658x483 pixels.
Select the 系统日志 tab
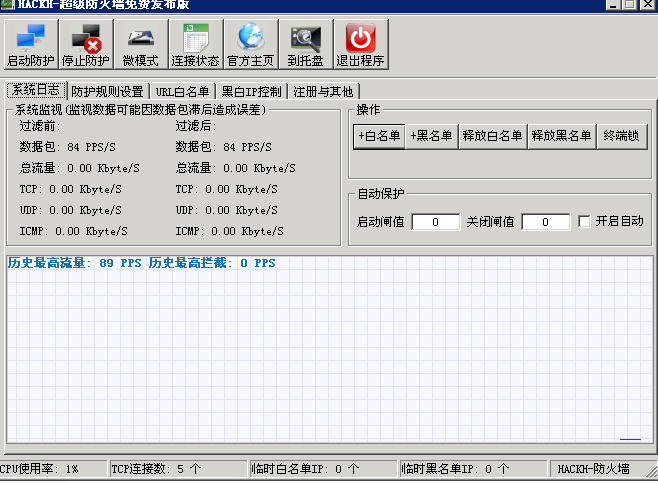pos(36,90)
